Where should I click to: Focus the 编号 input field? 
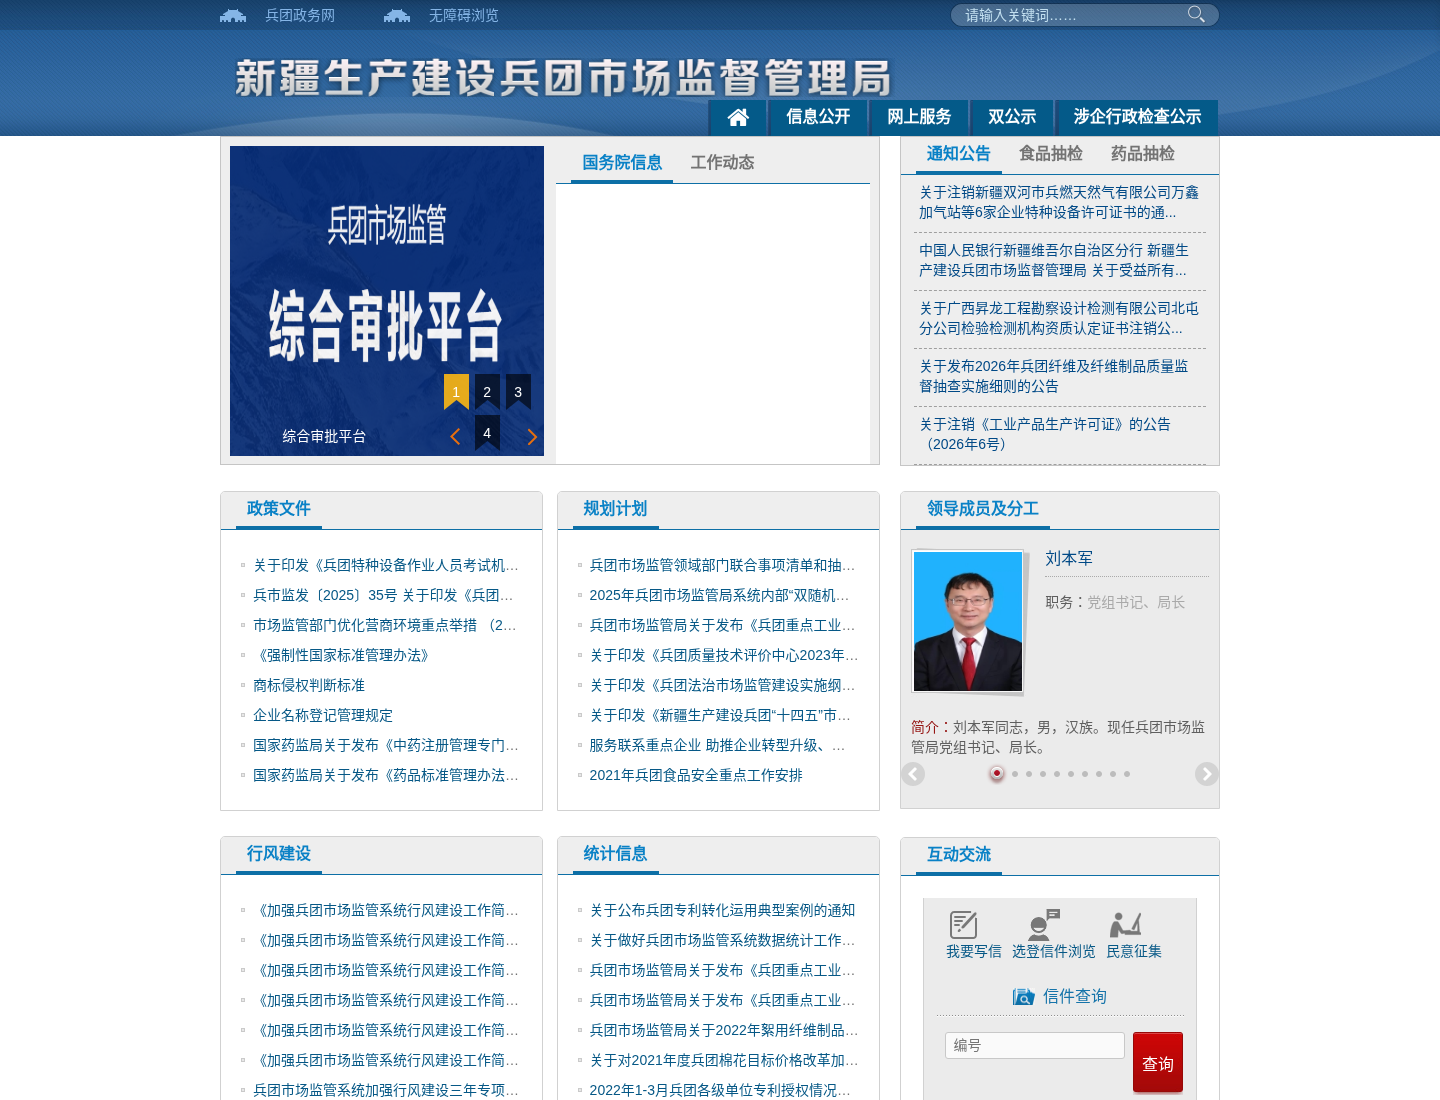(1035, 1045)
